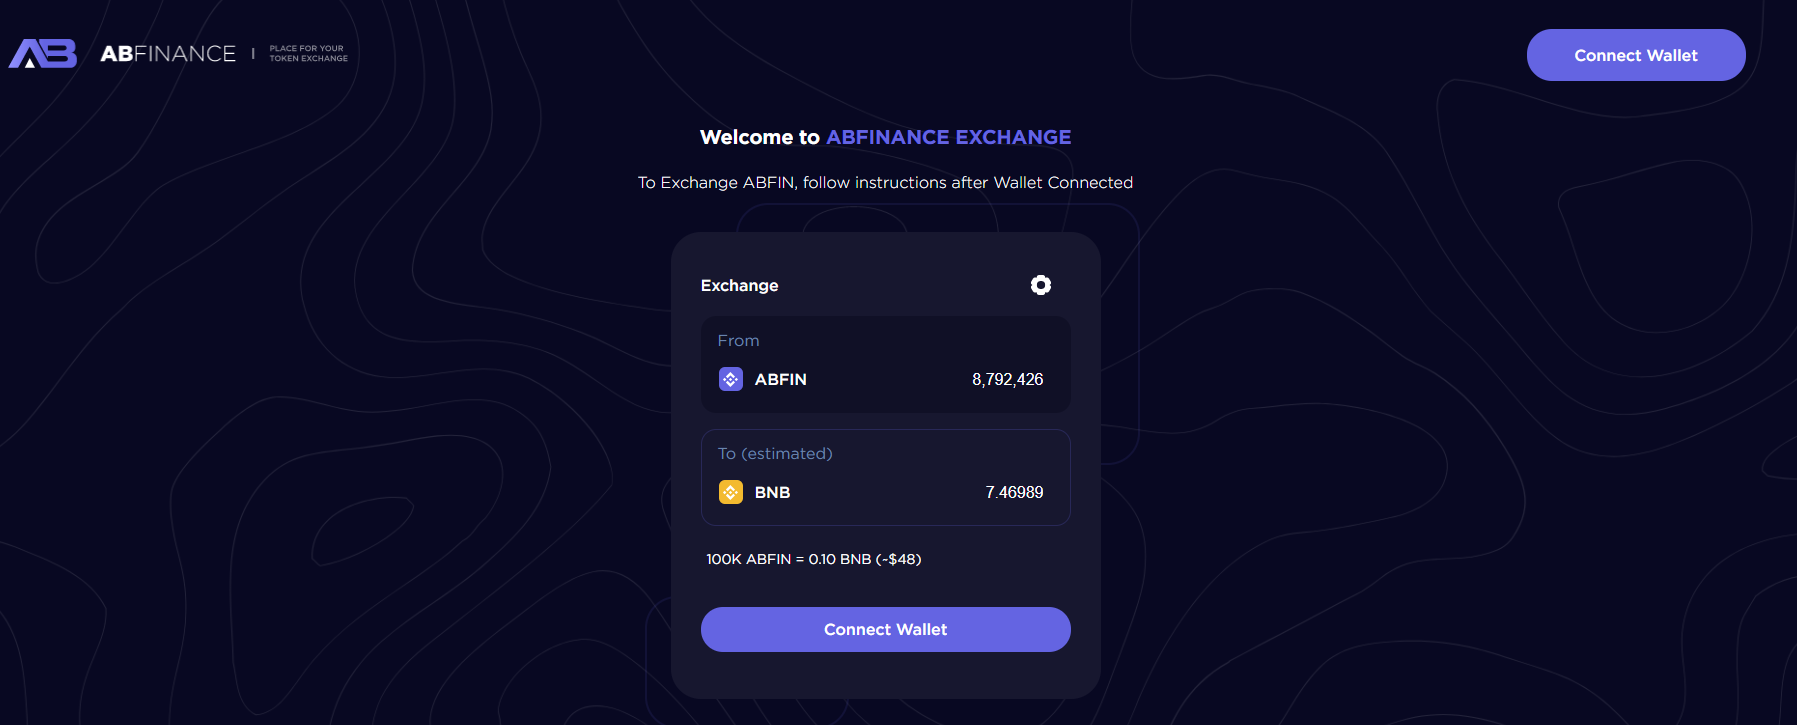Screen dimensions: 1797x725
Task: Select the BNB token label
Action: [x=772, y=492]
